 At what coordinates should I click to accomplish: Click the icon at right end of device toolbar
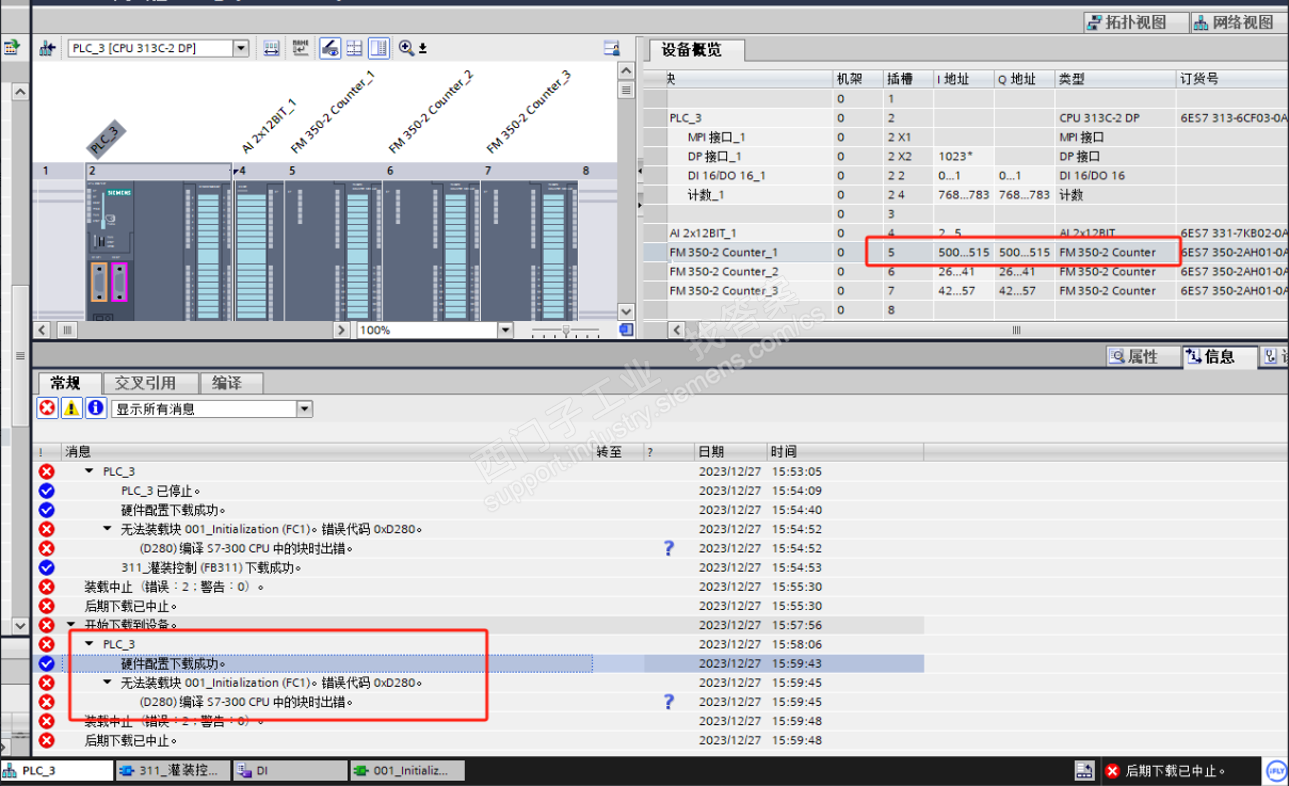612,48
